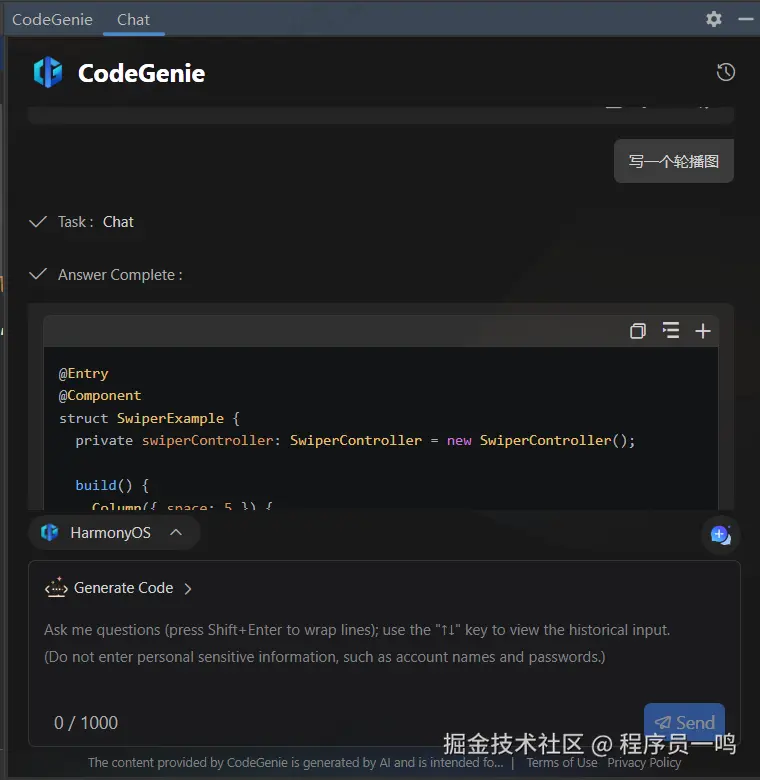Open chat history clock icon
The height and width of the screenshot is (780, 760).
(x=726, y=72)
